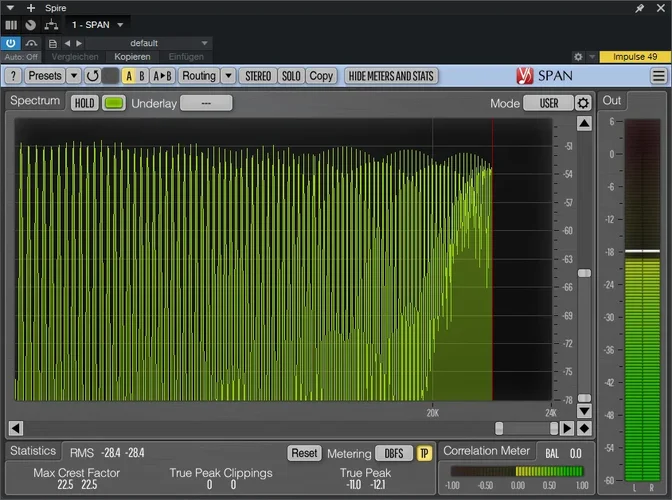Open the Routing dropdown arrow
The image size is (672, 500).
[228, 76]
